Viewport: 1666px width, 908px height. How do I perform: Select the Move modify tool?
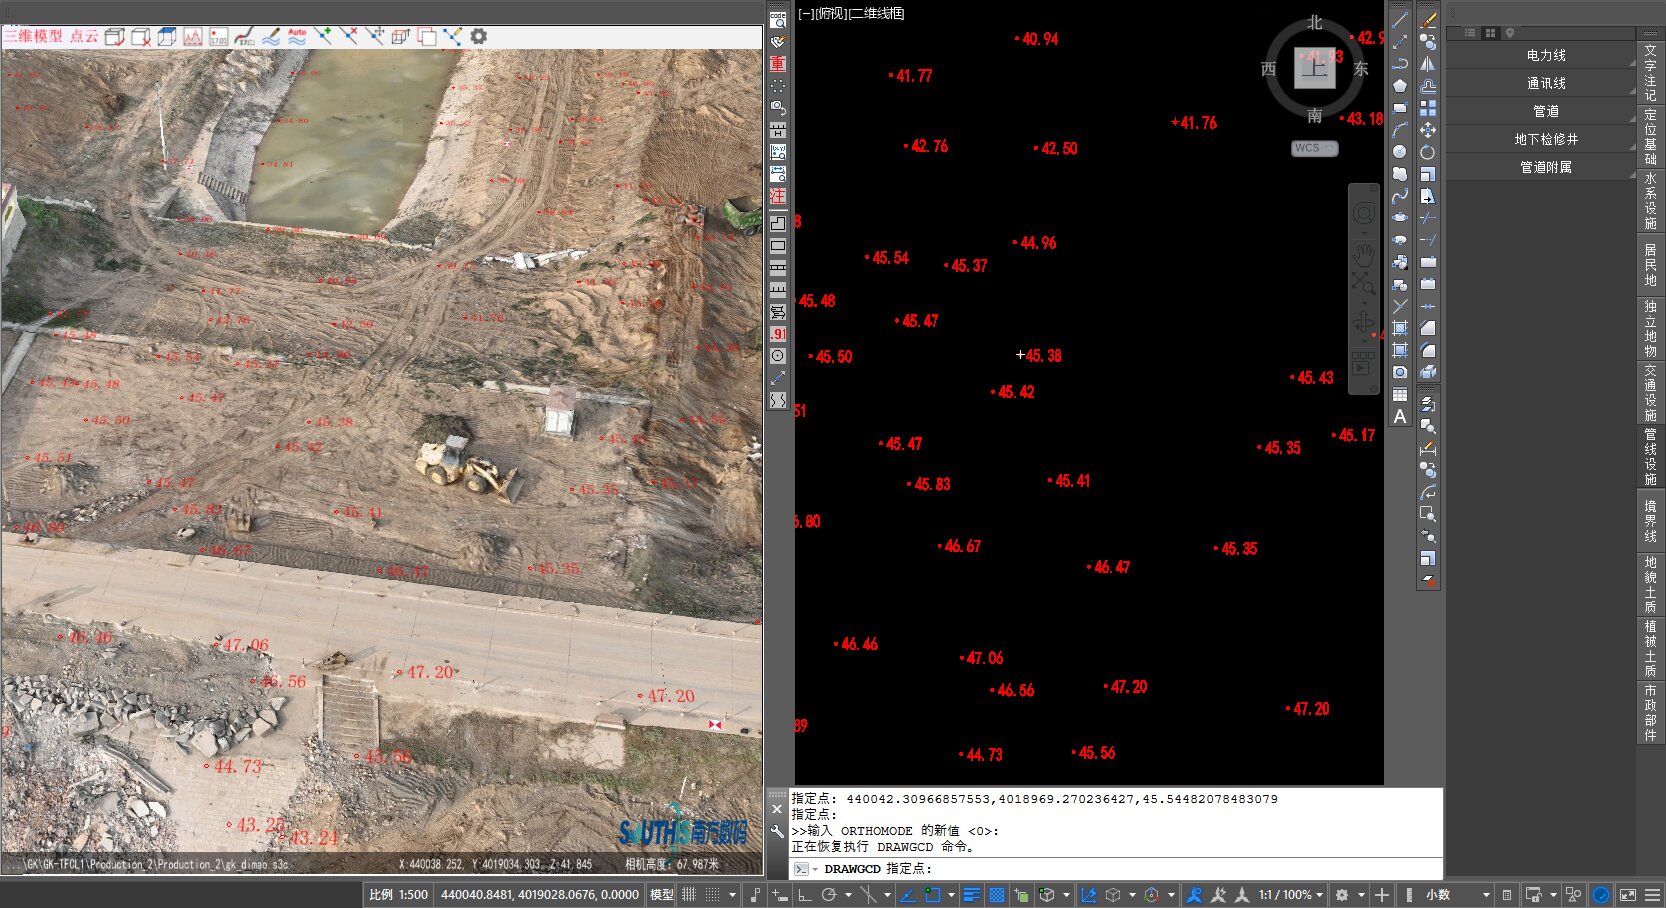[x=1428, y=130]
